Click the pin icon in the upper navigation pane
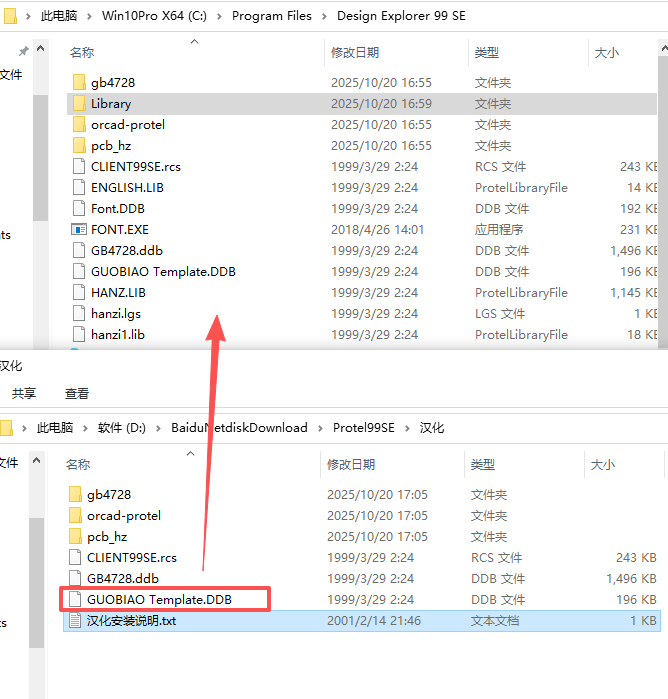This screenshot has height=699, width=668. coord(23,51)
